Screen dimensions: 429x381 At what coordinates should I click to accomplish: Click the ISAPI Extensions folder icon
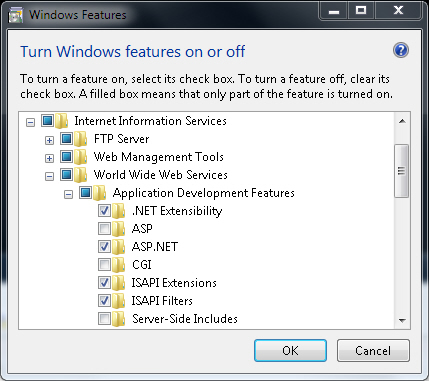[119, 283]
